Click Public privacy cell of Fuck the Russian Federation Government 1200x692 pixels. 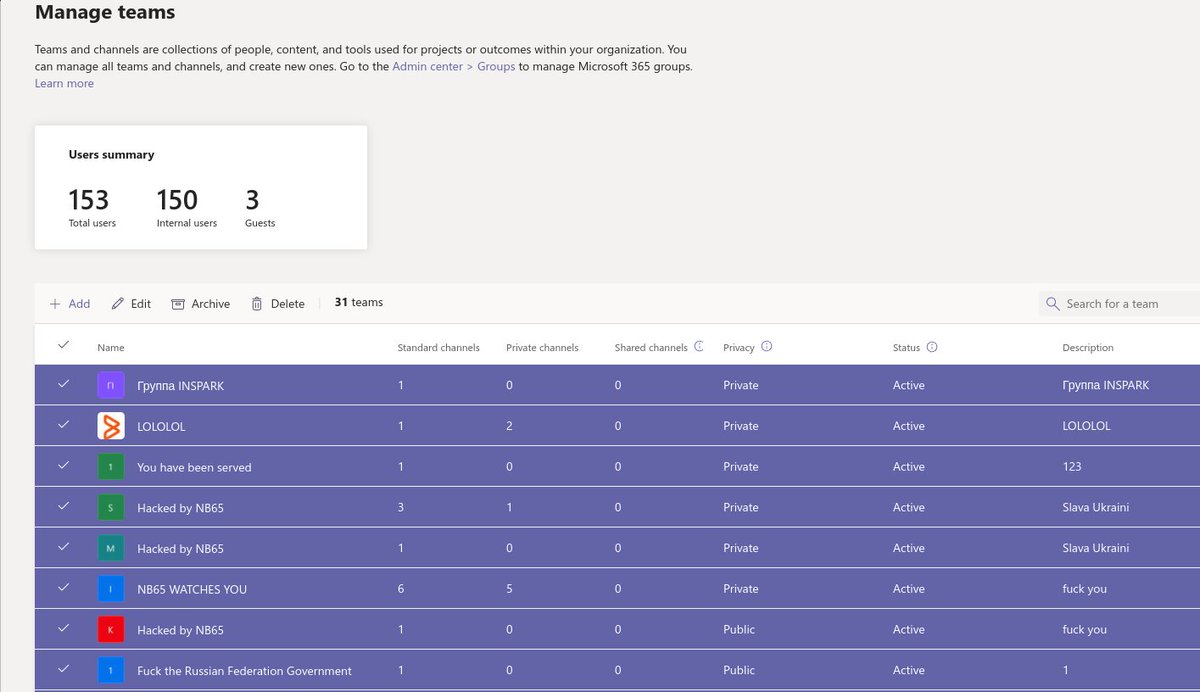[x=739, y=670]
